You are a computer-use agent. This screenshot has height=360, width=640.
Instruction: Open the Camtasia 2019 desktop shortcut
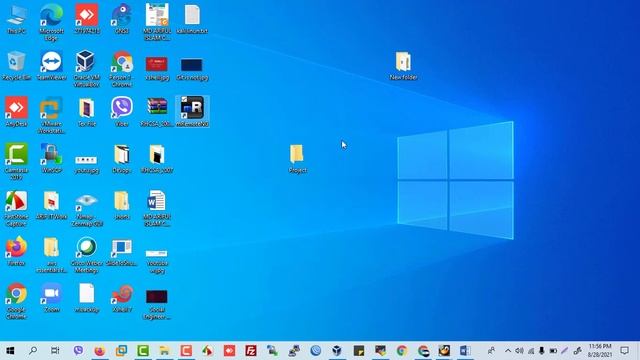[x=16, y=162]
